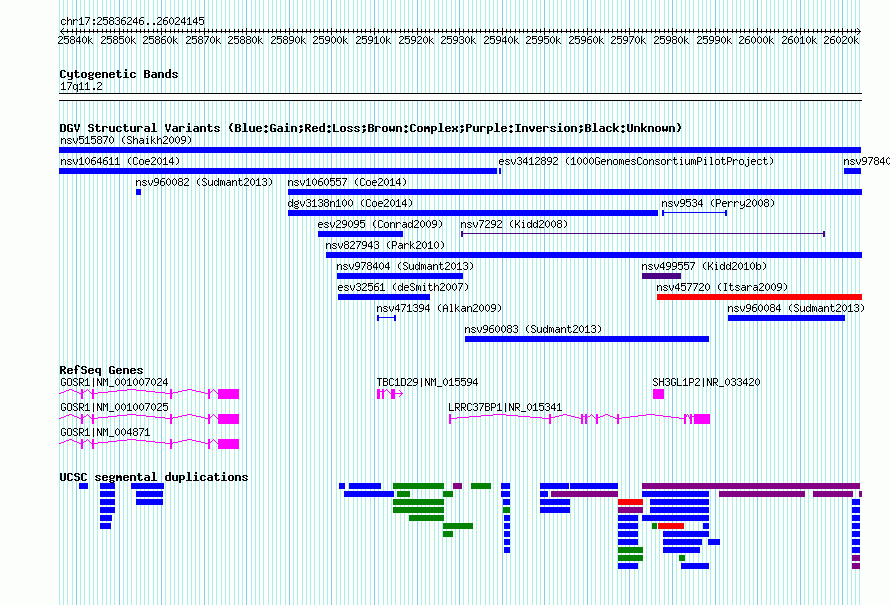Click the DGV Structural Variants track heading
The width and height of the screenshot is (890, 605).
pyautogui.click(x=371, y=128)
